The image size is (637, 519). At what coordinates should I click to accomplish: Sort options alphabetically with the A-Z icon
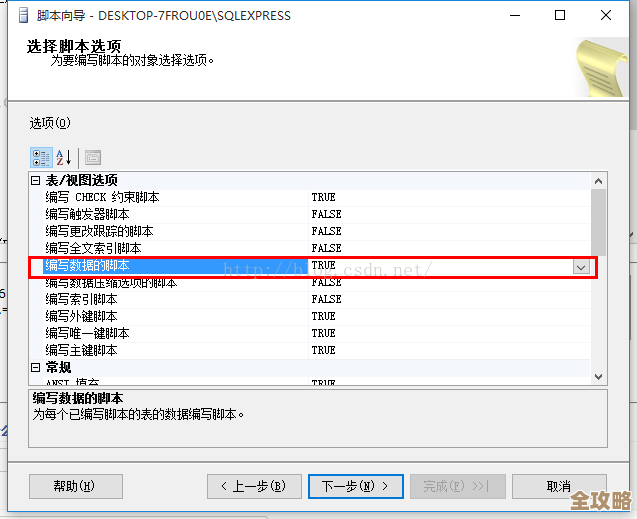pos(64,158)
